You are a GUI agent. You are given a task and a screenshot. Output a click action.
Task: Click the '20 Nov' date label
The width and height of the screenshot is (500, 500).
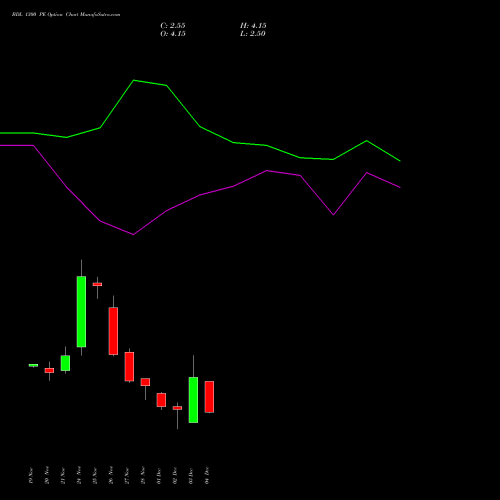pos(47,475)
